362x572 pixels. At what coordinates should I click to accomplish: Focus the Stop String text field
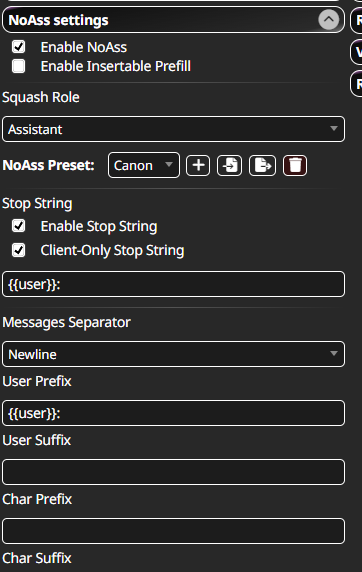coord(173,284)
